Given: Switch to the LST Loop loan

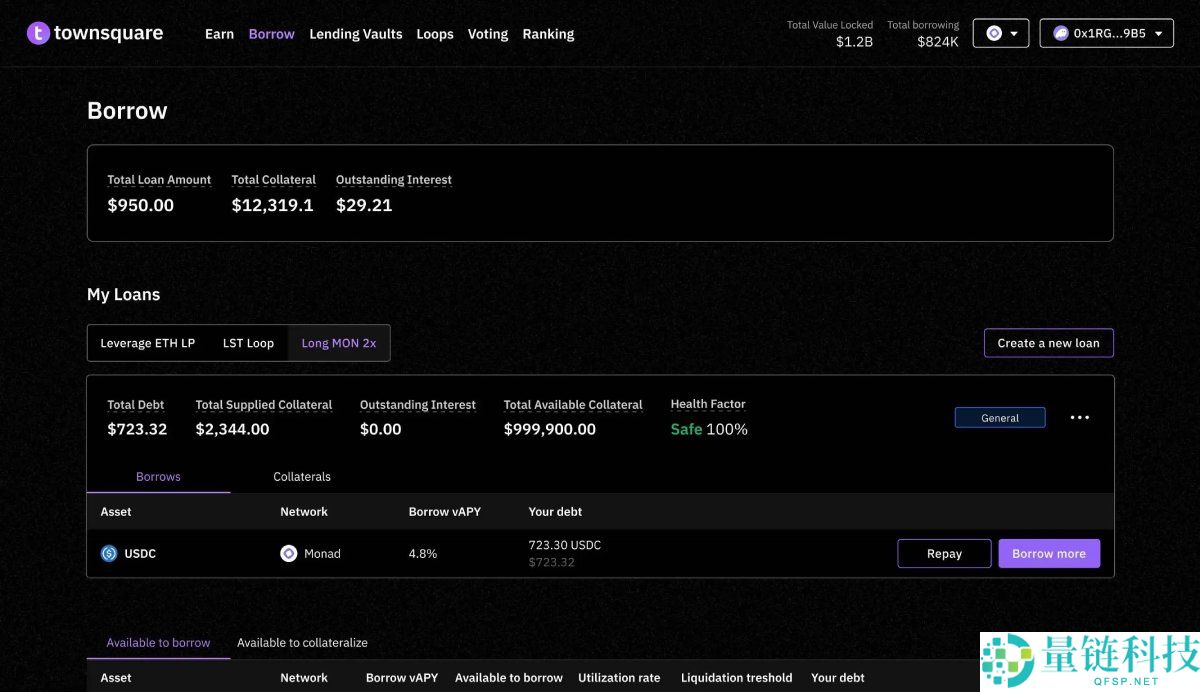Looking at the screenshot, I should click(x=248, y=343).
